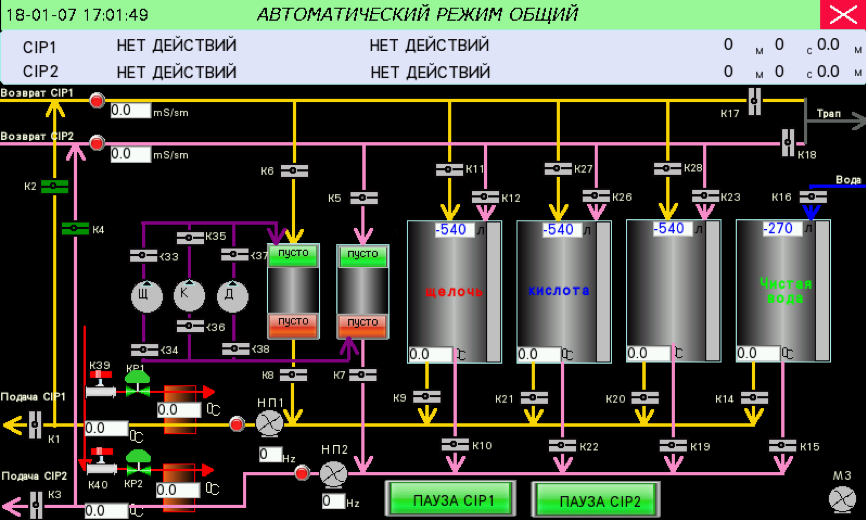Click the НП2 frequency Hz field
The image size is (866, 520).
[x=334, y=501]
